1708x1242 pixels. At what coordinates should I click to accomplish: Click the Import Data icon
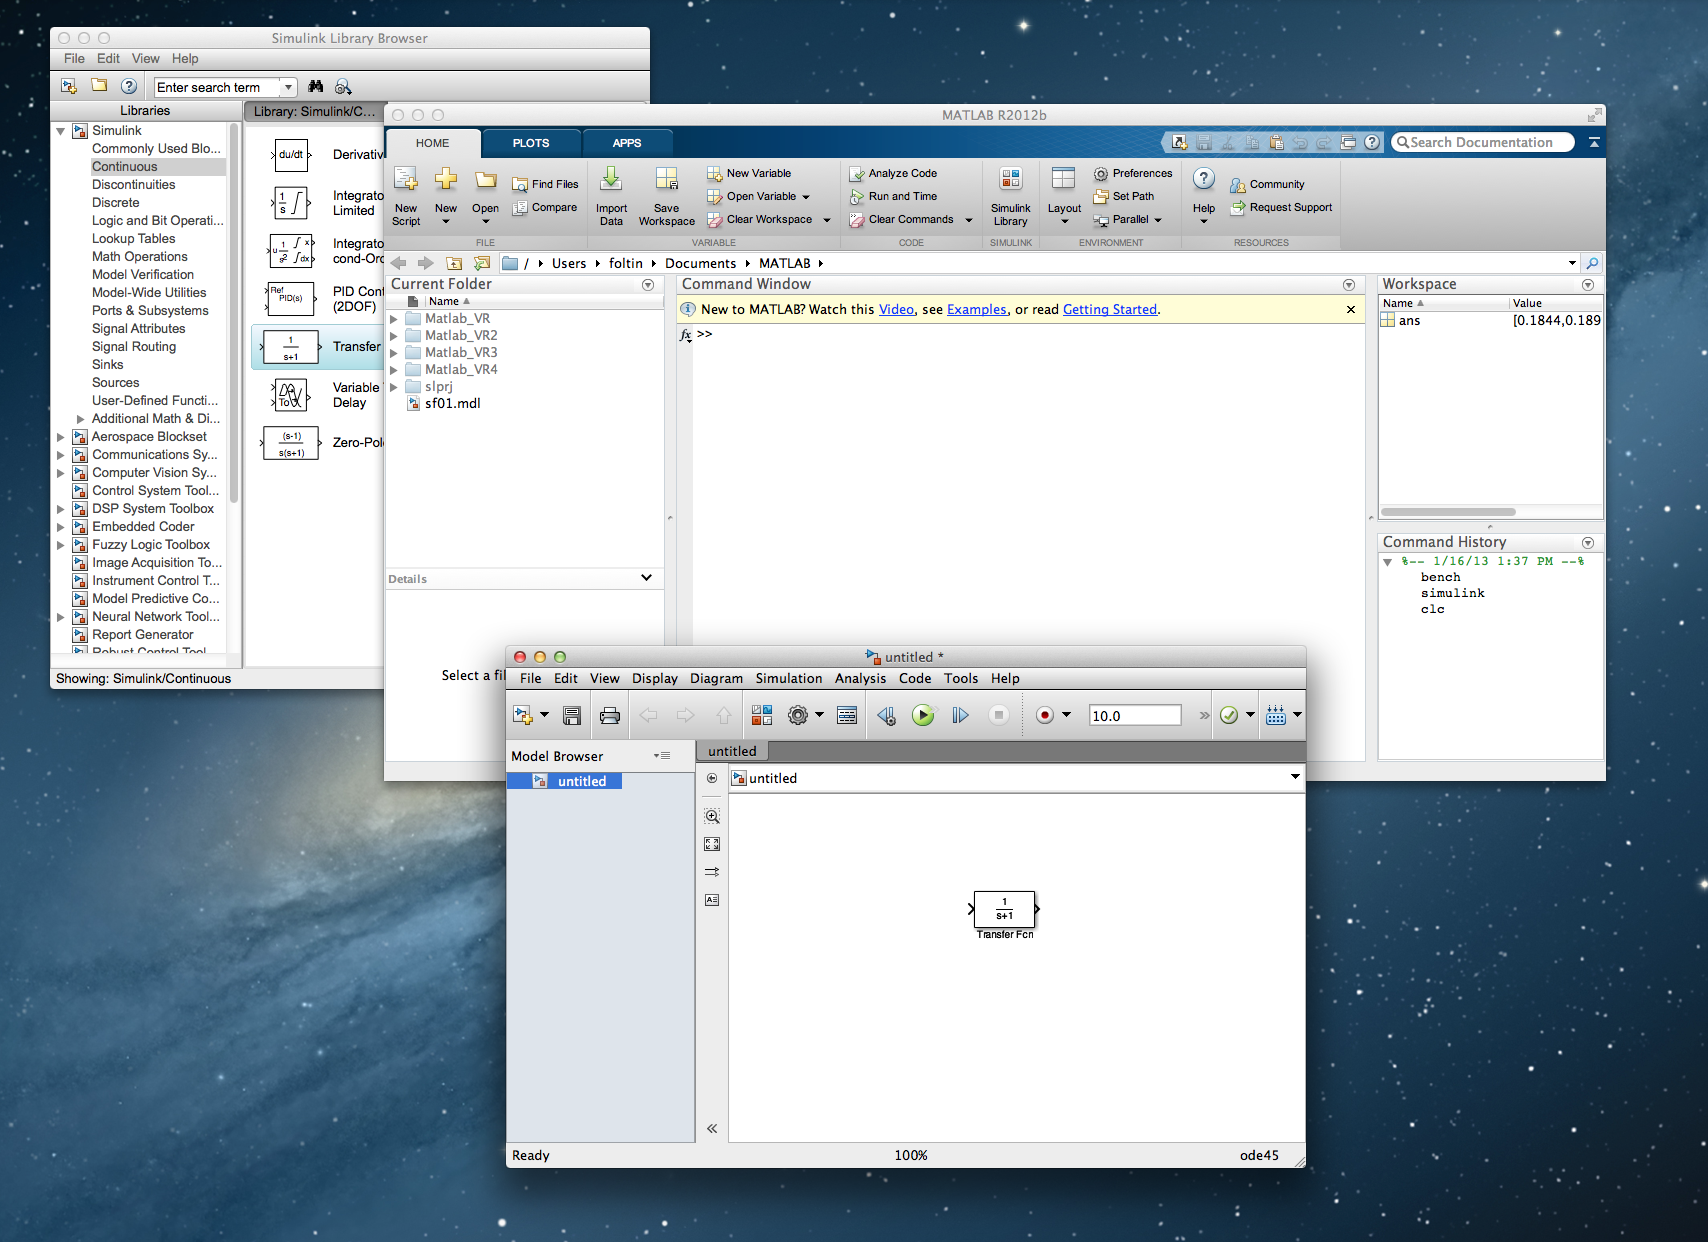(611, 180)
